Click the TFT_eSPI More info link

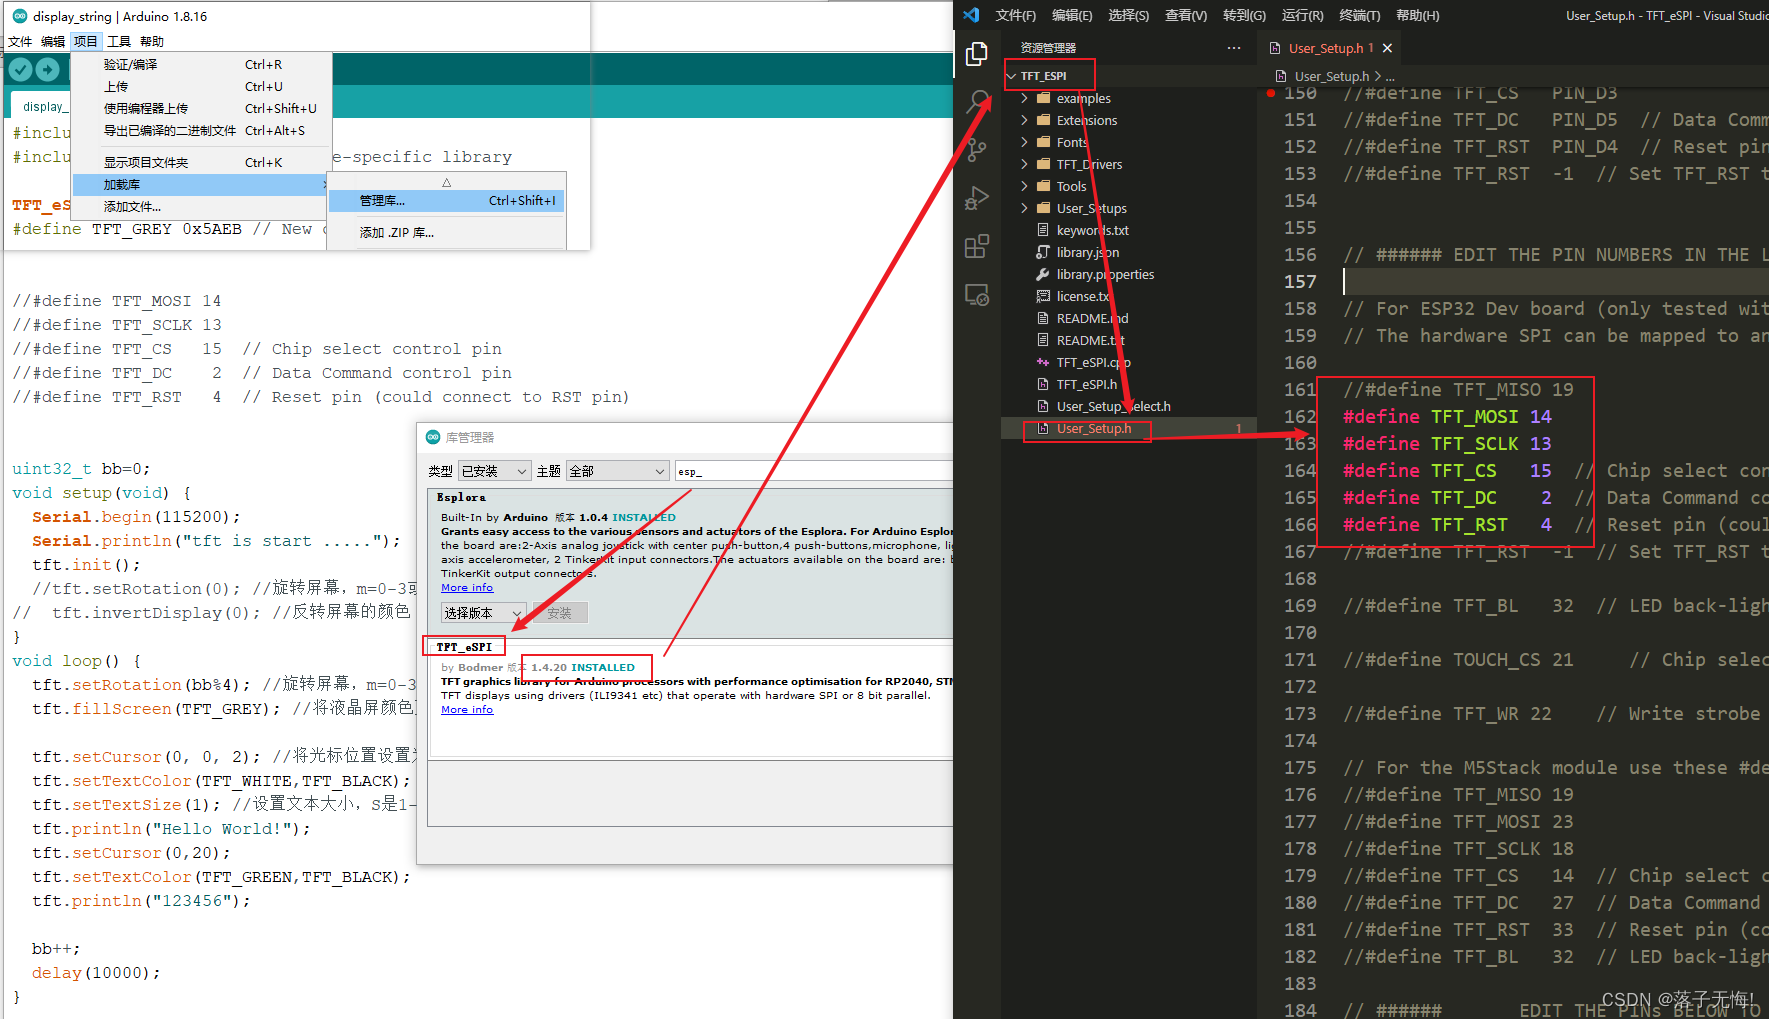(x=467, y=710)
